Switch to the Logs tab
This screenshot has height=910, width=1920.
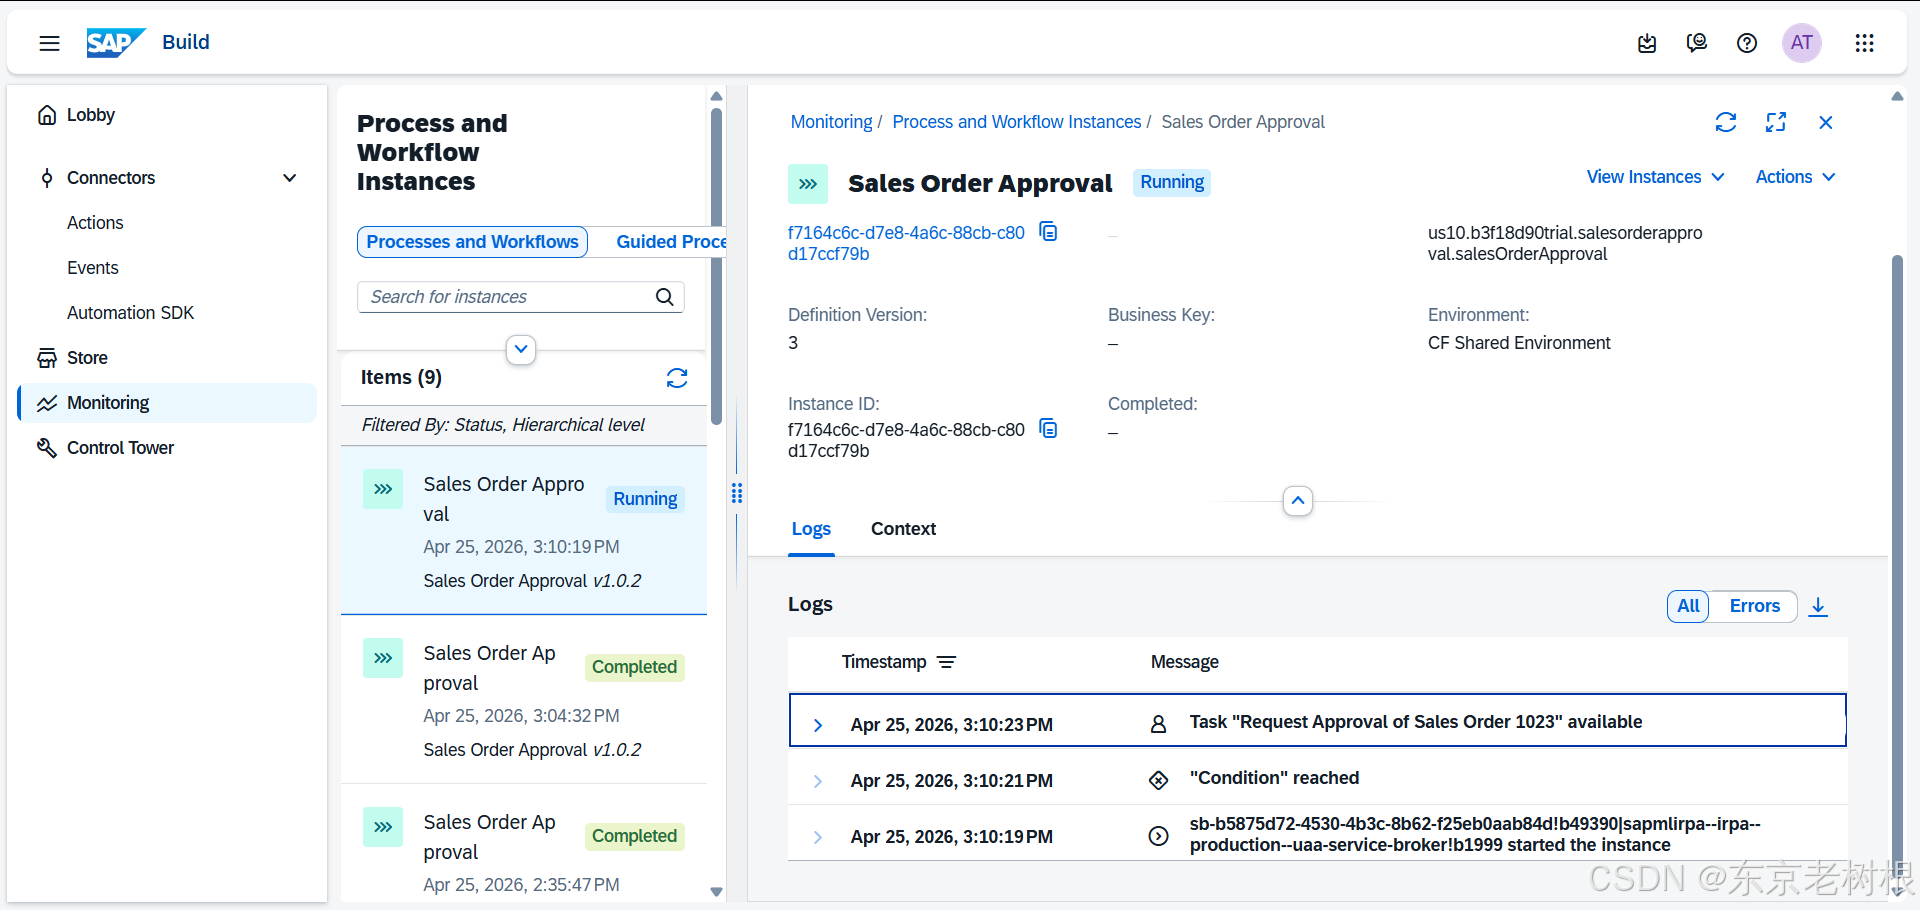[811, 529]
